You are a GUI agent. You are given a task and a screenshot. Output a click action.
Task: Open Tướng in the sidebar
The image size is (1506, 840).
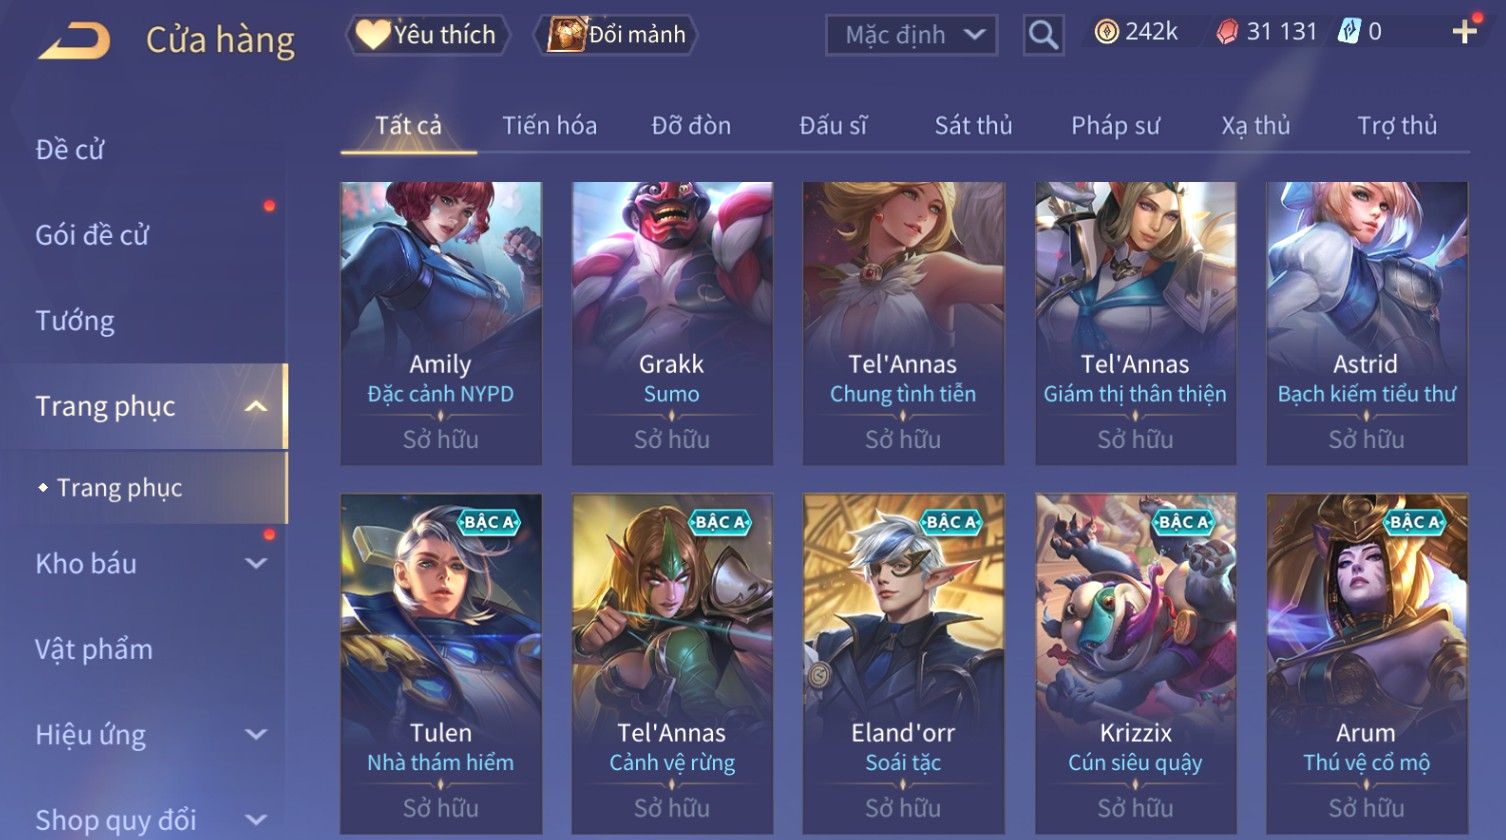point(75,321)
